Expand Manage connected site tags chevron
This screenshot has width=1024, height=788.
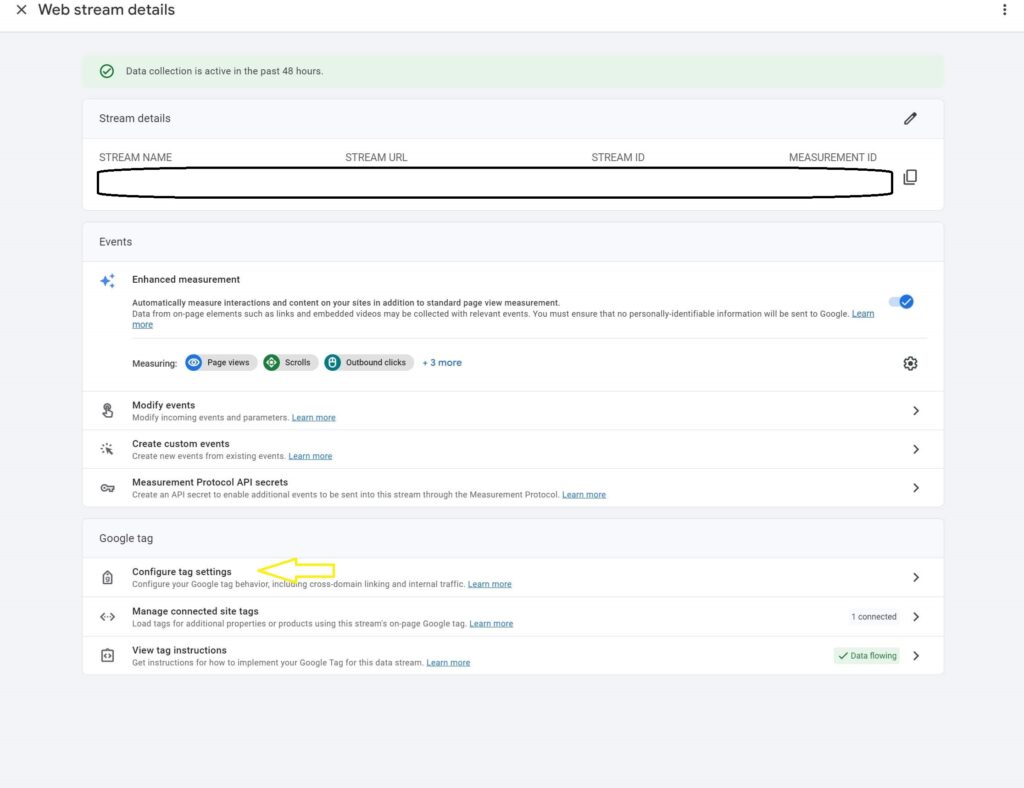(916, 616)
